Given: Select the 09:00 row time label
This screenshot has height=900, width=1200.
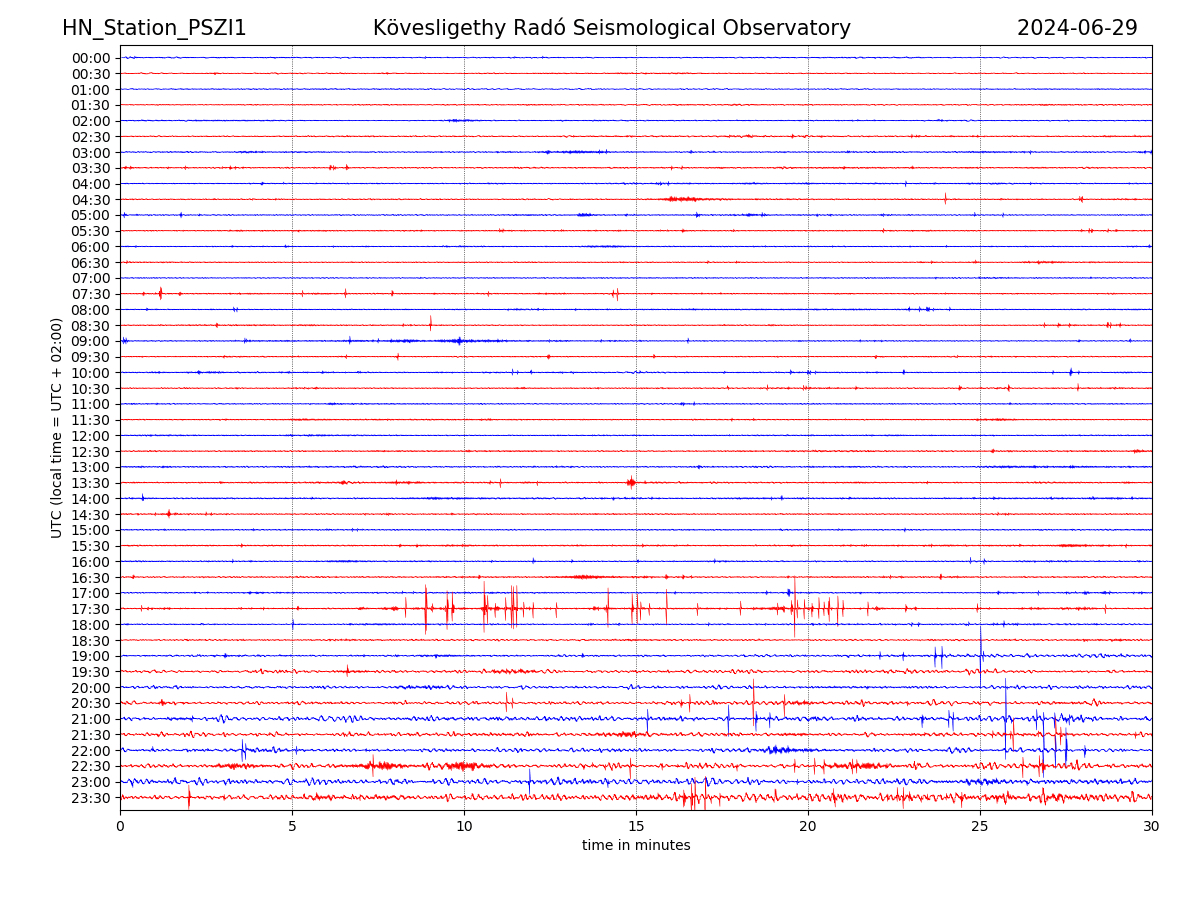Looking at the screenshot, I should point(91,341).
